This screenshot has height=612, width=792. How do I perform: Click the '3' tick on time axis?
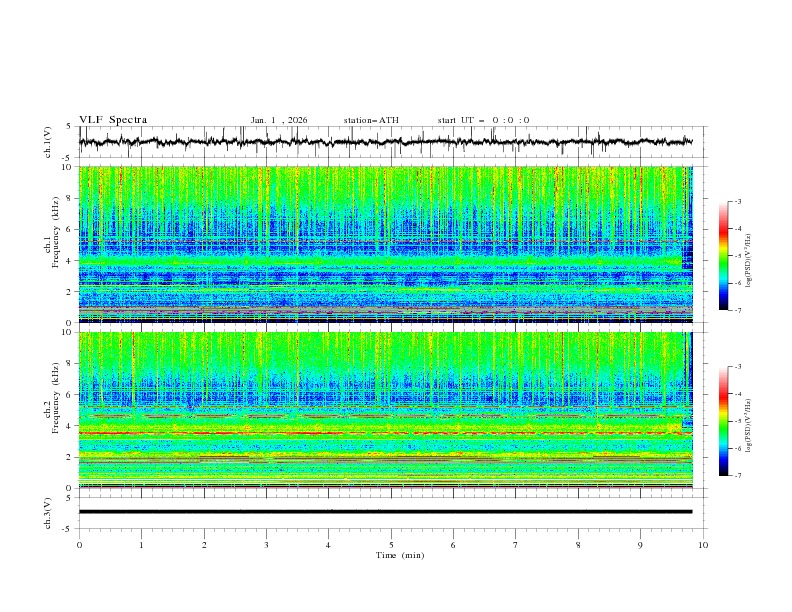point(266,545)
